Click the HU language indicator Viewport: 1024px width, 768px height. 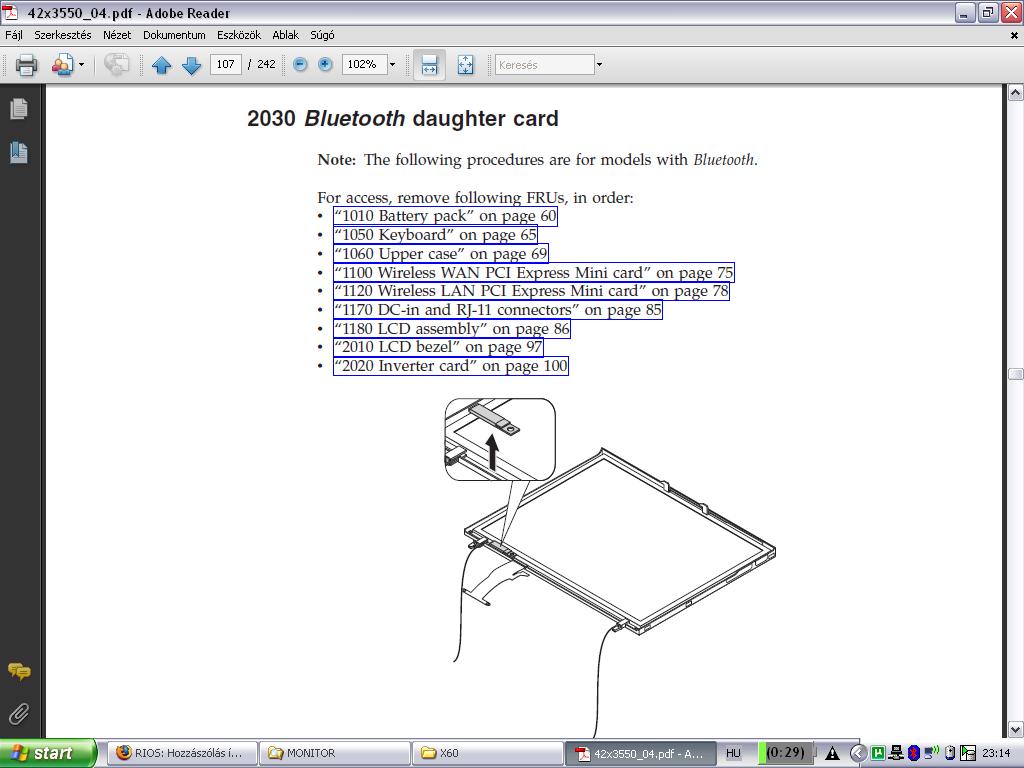tap(733, 753)
